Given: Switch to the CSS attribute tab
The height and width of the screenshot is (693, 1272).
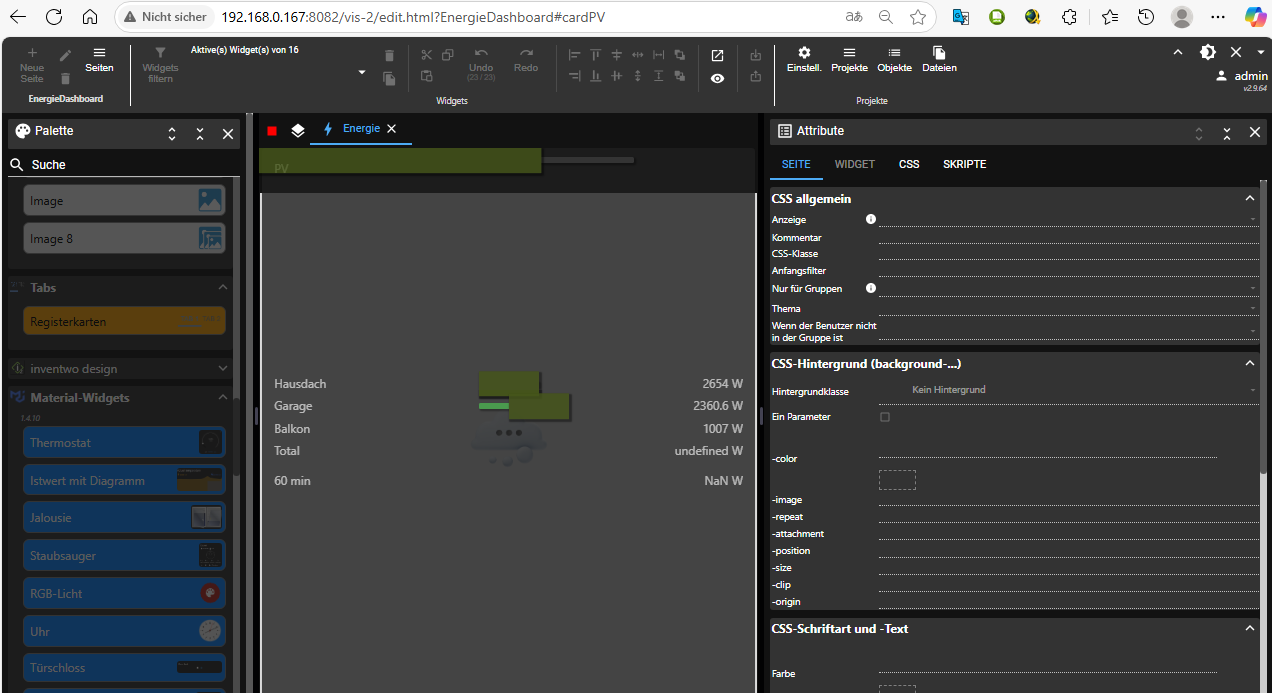Looking at the screenshot, I should [x=908, y=164].
